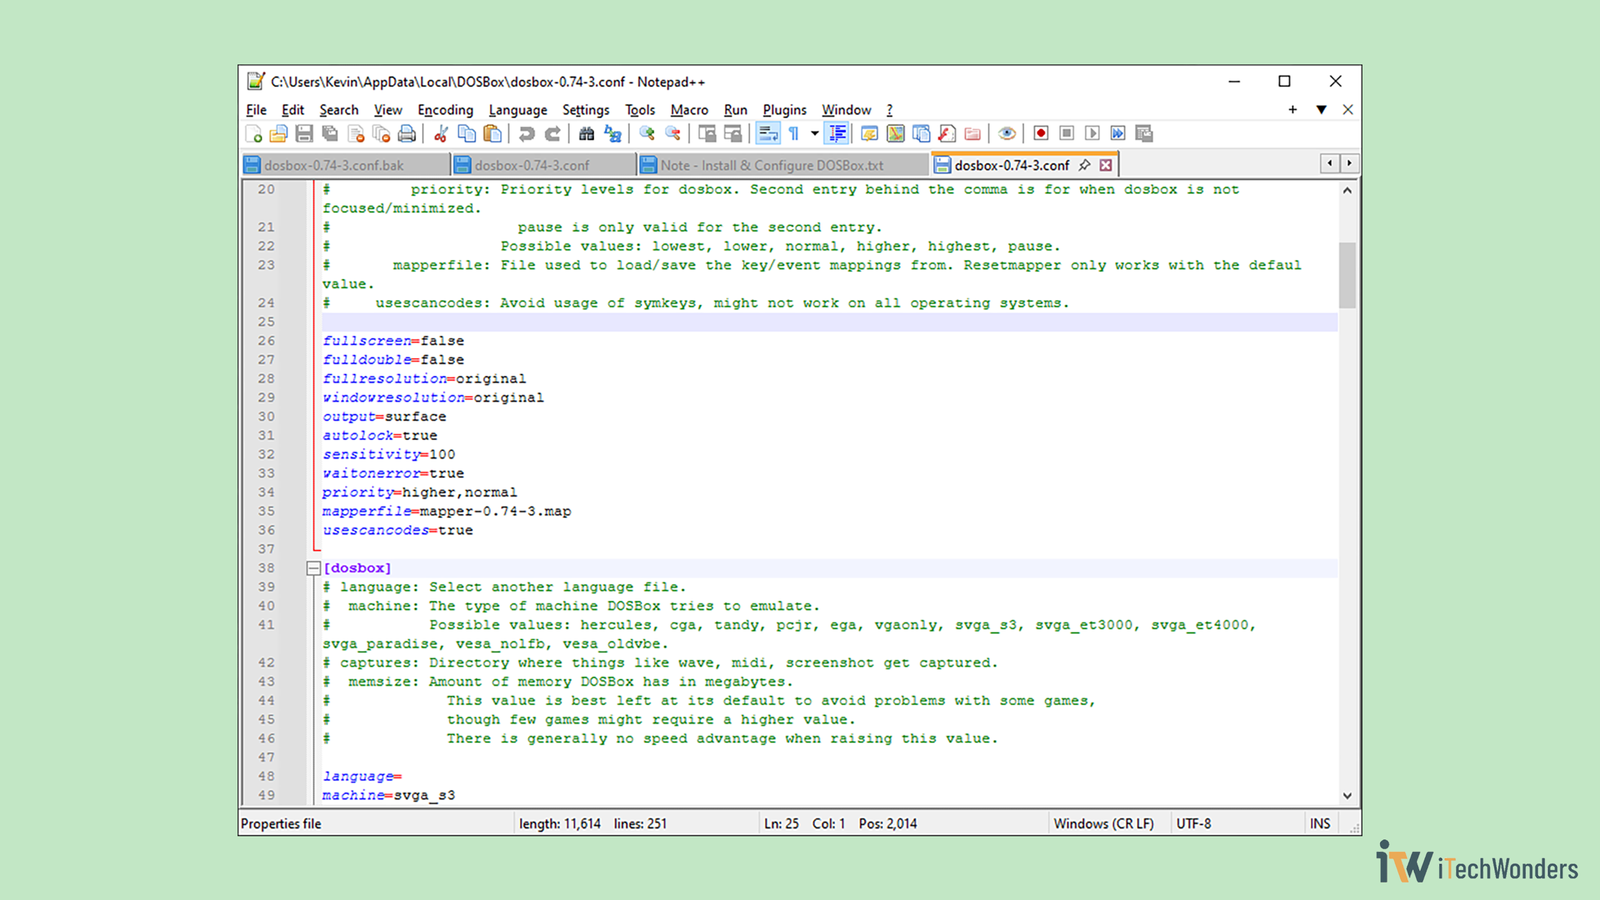Screen dimensions: 1600x900
Task: Click the Zoom In magnifier icon
Action: (x=647, y=134)
